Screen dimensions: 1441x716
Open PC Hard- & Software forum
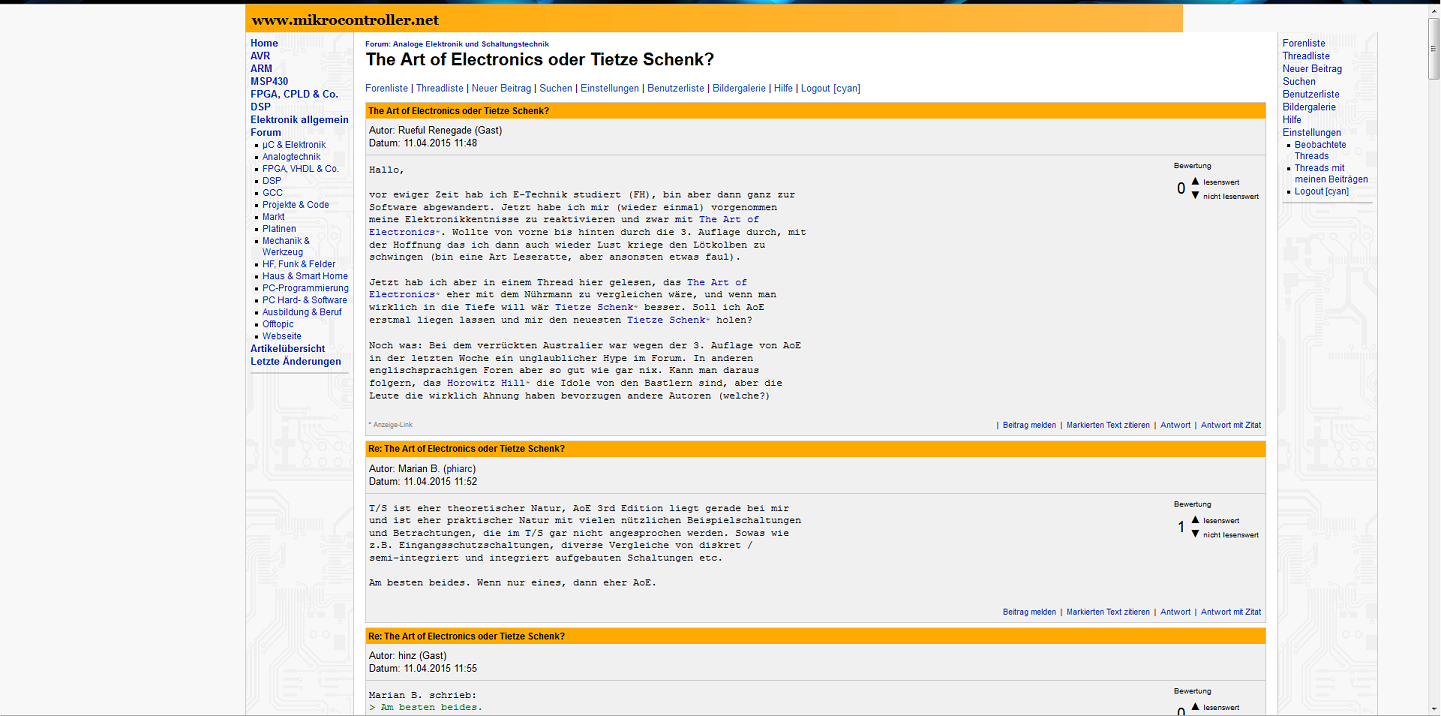tap(305, 300)
